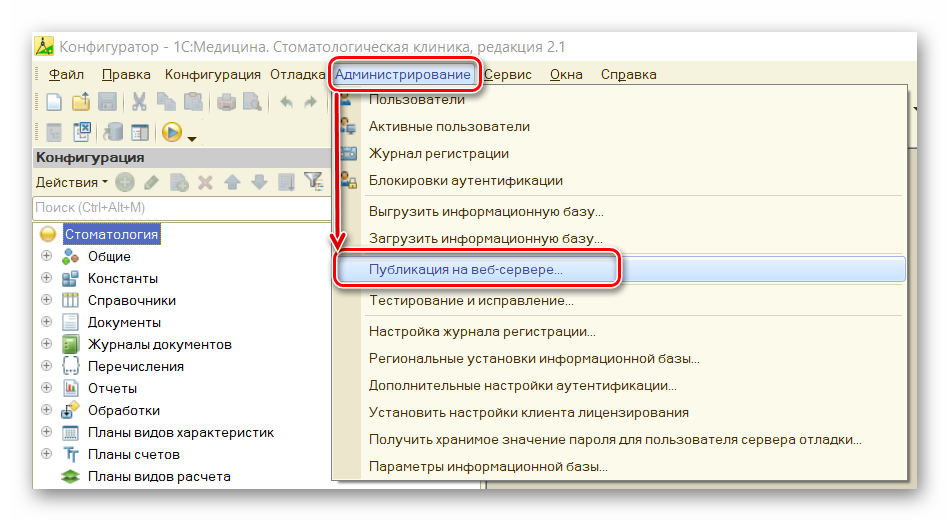
Task: Click the Edit pencil icon in Configuration panel
Action: [x=151, y=182]
